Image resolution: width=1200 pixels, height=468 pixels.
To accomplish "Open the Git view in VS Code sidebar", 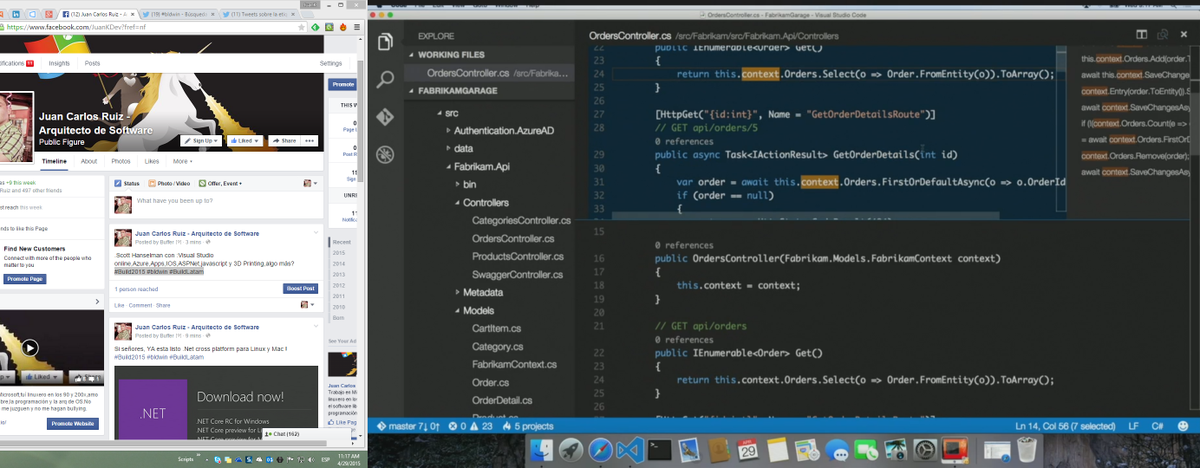I will (385, 117).
